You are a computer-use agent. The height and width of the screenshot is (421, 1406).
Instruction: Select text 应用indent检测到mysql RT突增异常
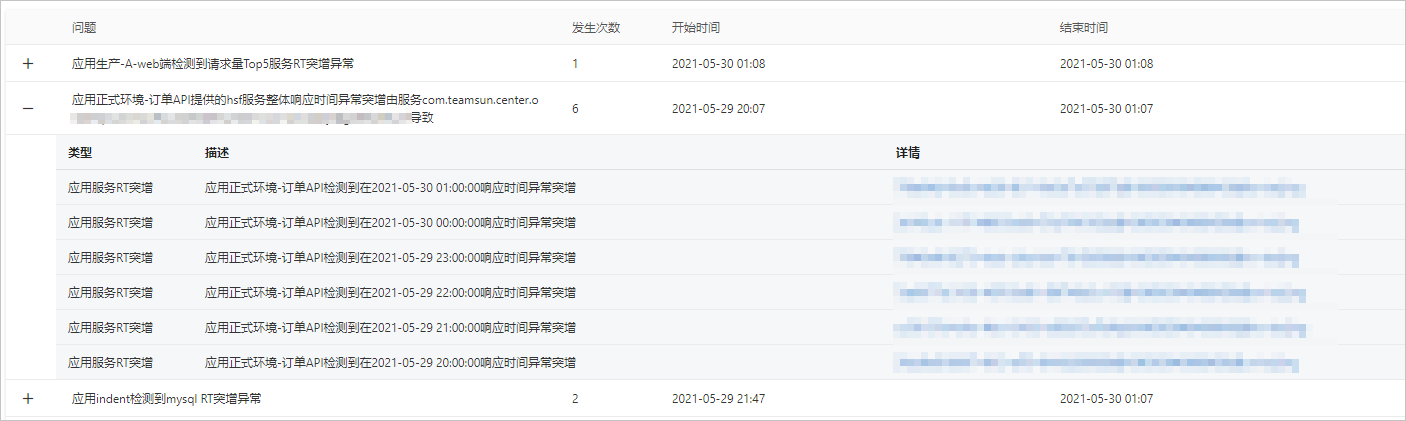tap(167, 399)
